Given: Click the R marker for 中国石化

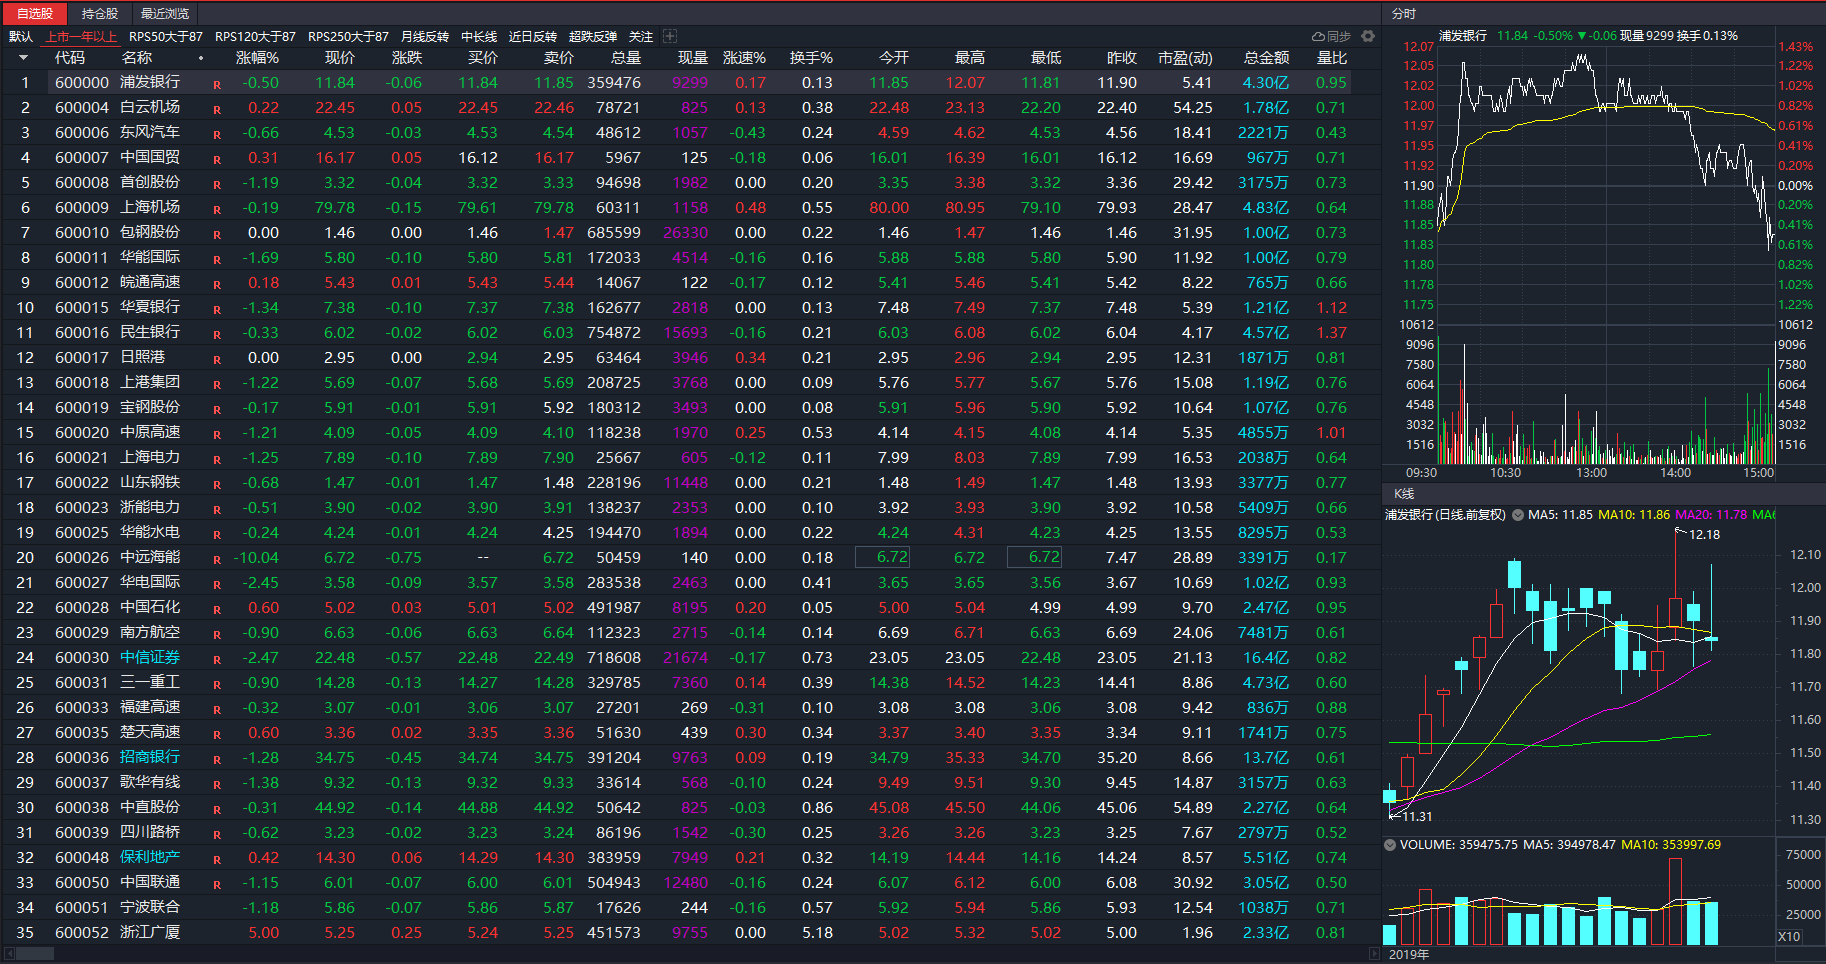Looking at the screenshot, I should (217, 609).
